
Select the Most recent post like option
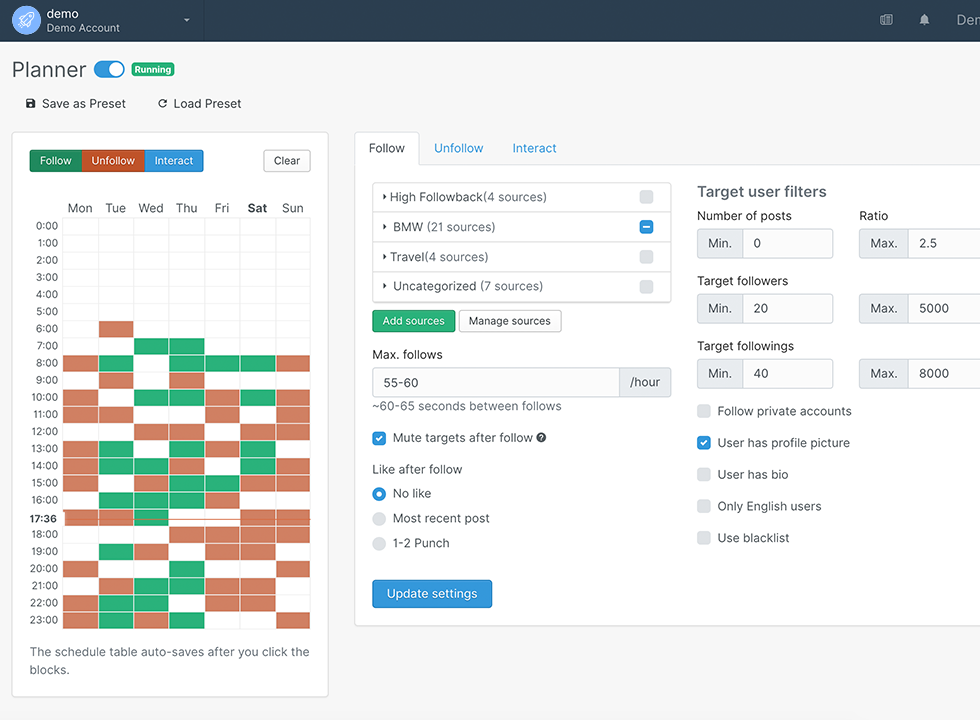[379, 518]
